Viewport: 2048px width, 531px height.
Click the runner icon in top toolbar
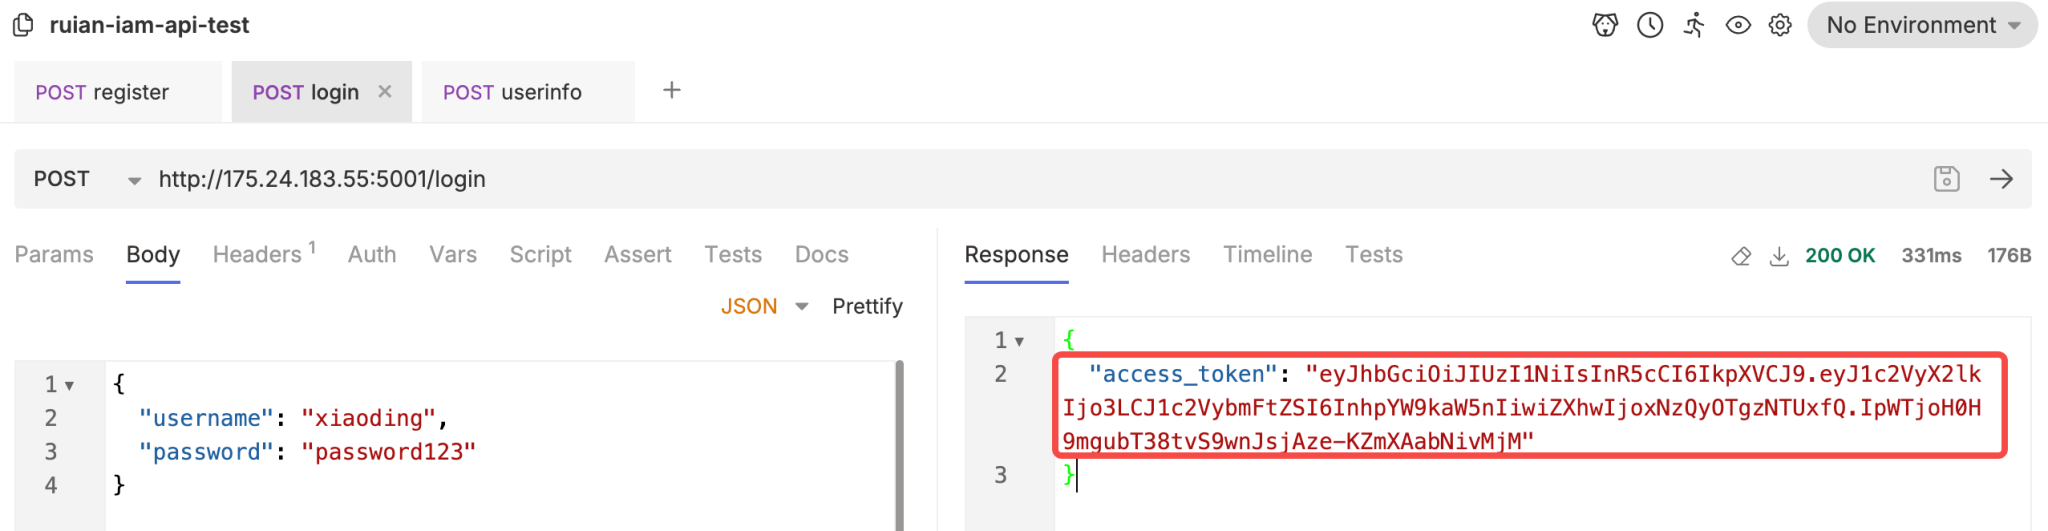[1694, 25]
